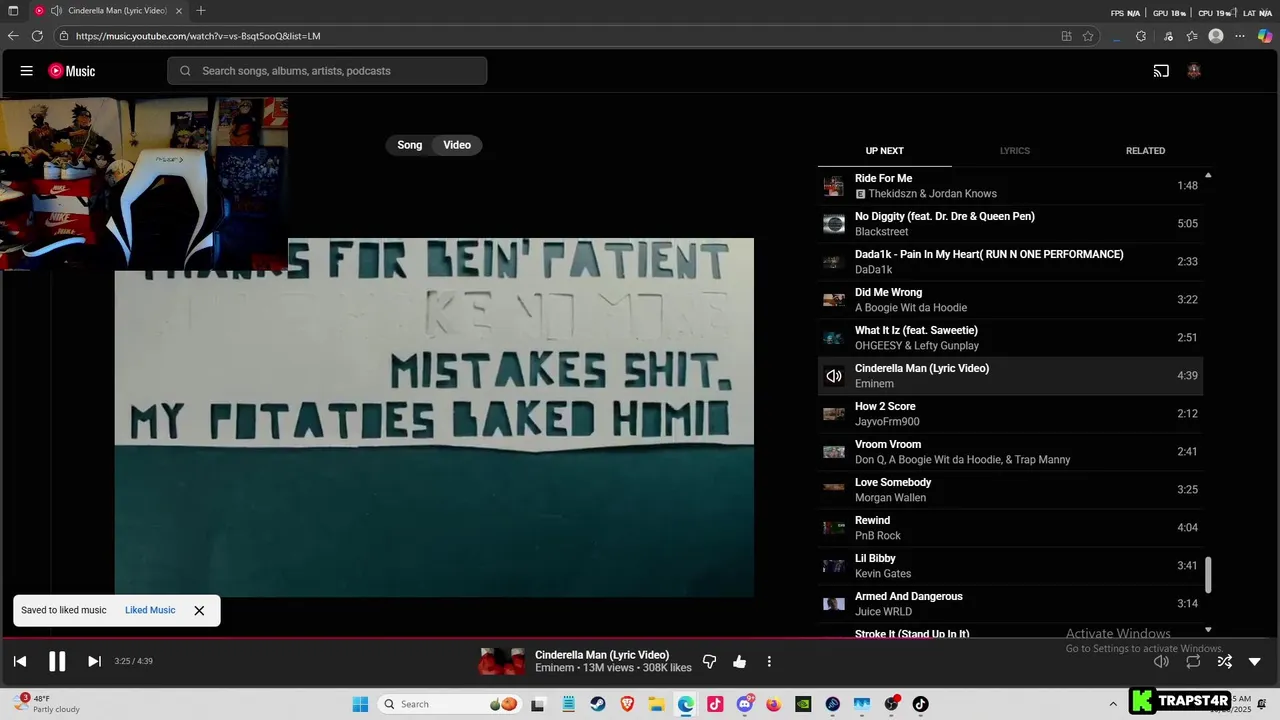Click the Eminem artist link in player bar
The height and width of the screenshot is (720, 1280).
coord(555,668)
